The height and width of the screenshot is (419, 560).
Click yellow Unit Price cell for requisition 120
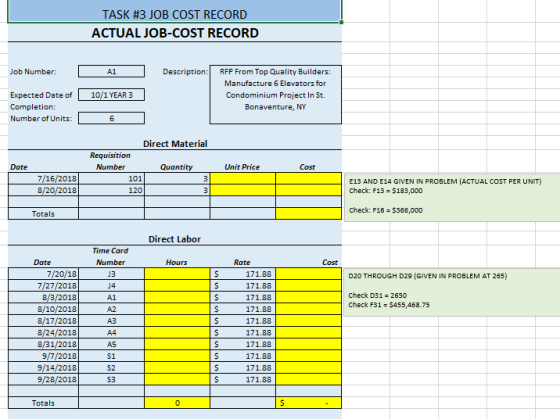[243, 190]
